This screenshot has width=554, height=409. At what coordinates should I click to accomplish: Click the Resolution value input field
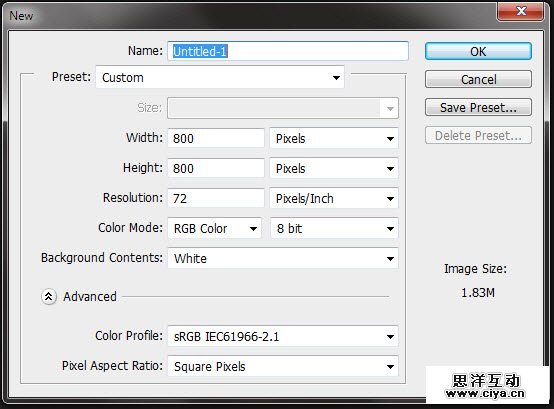[216, 198]
